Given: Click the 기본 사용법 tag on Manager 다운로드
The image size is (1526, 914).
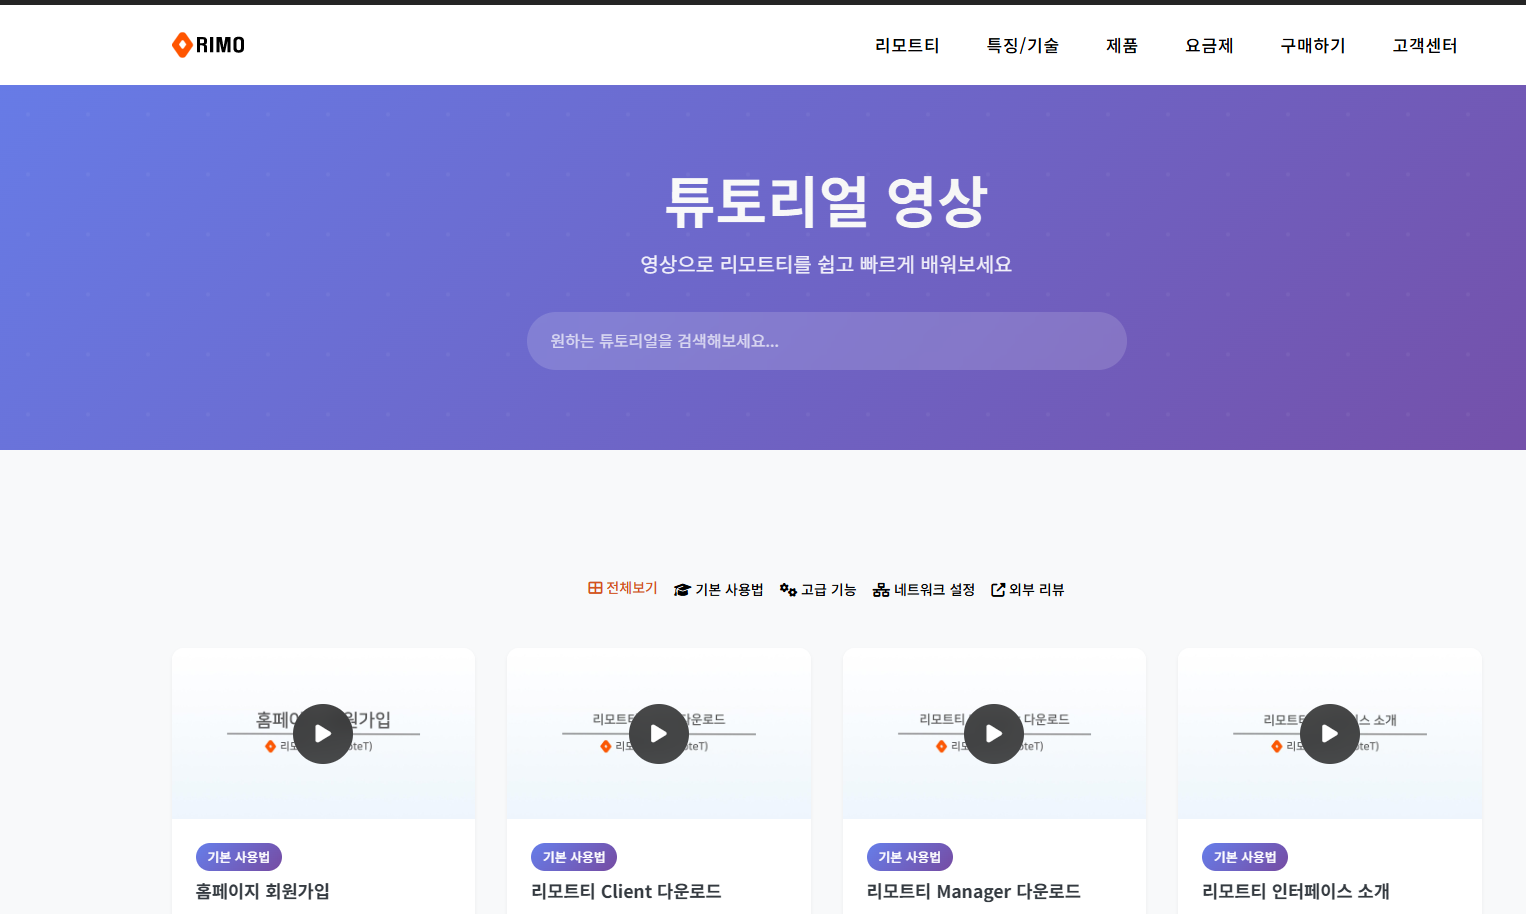Looking at the screenshot, I should (910, 857).
